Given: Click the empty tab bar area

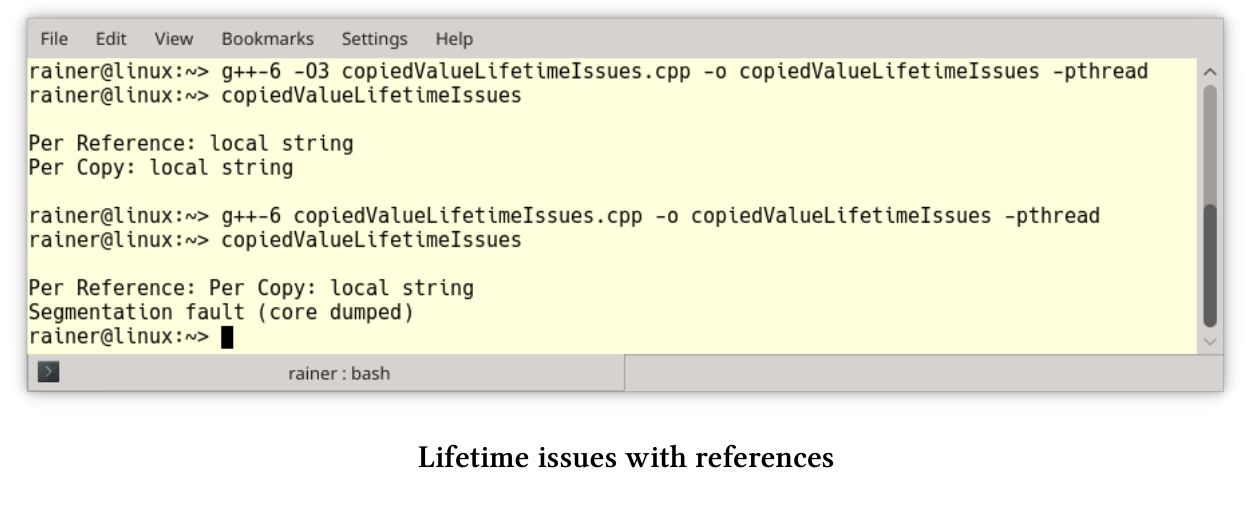Looking at the screenshot, I should tap(920, 373).
